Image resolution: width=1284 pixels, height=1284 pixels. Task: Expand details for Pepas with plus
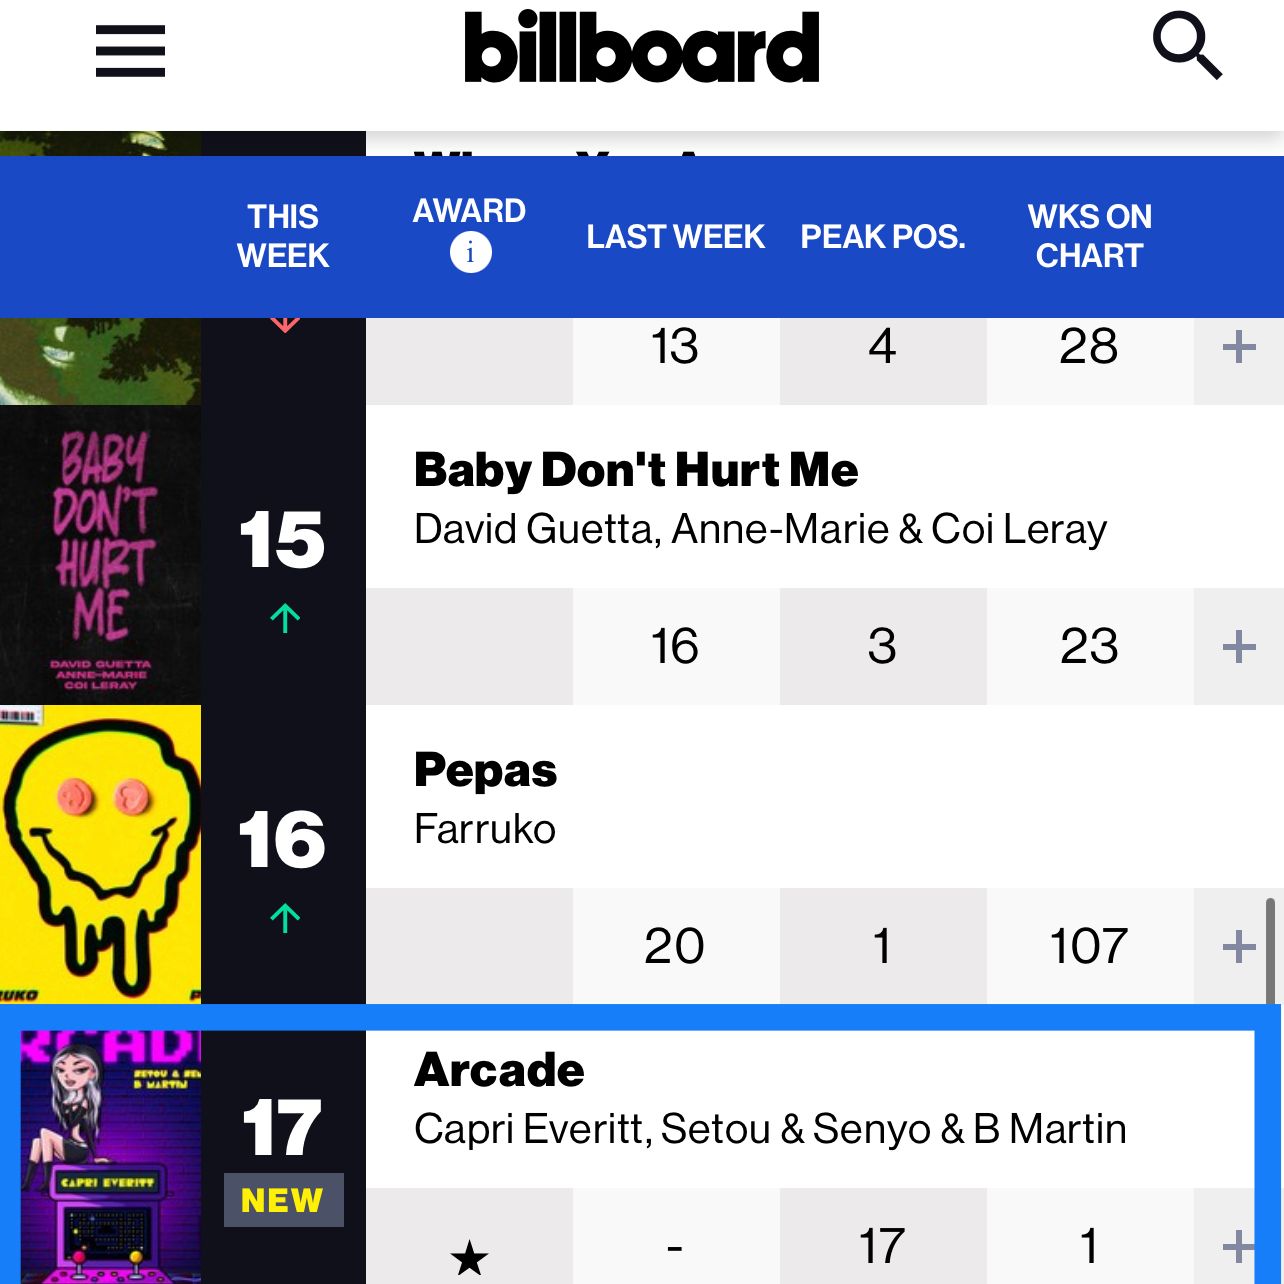point(1239,946)
